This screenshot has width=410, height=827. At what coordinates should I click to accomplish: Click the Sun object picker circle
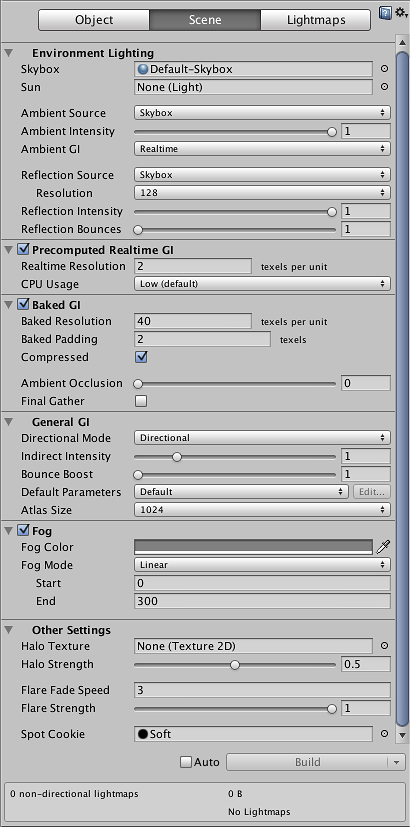(385, 87)
